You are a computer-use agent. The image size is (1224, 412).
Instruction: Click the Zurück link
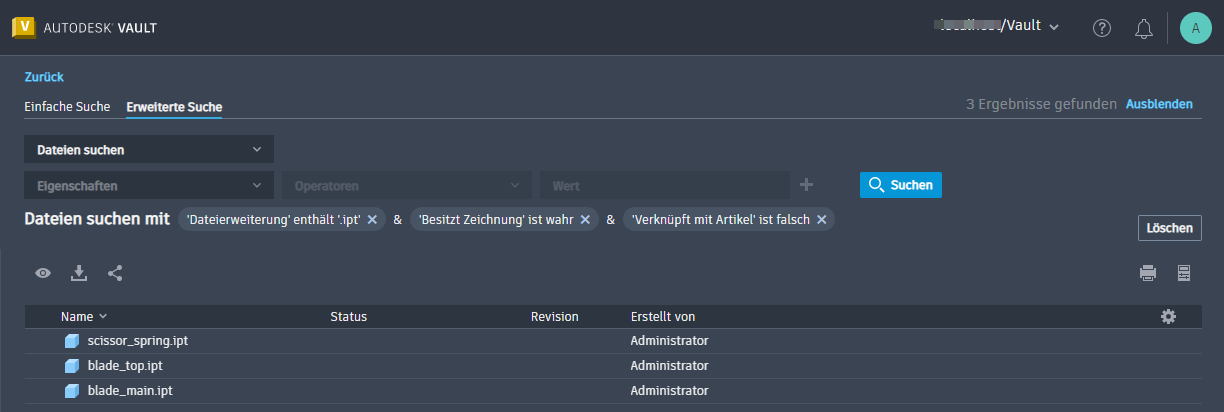pyautogui.click(x=44, y=76)
